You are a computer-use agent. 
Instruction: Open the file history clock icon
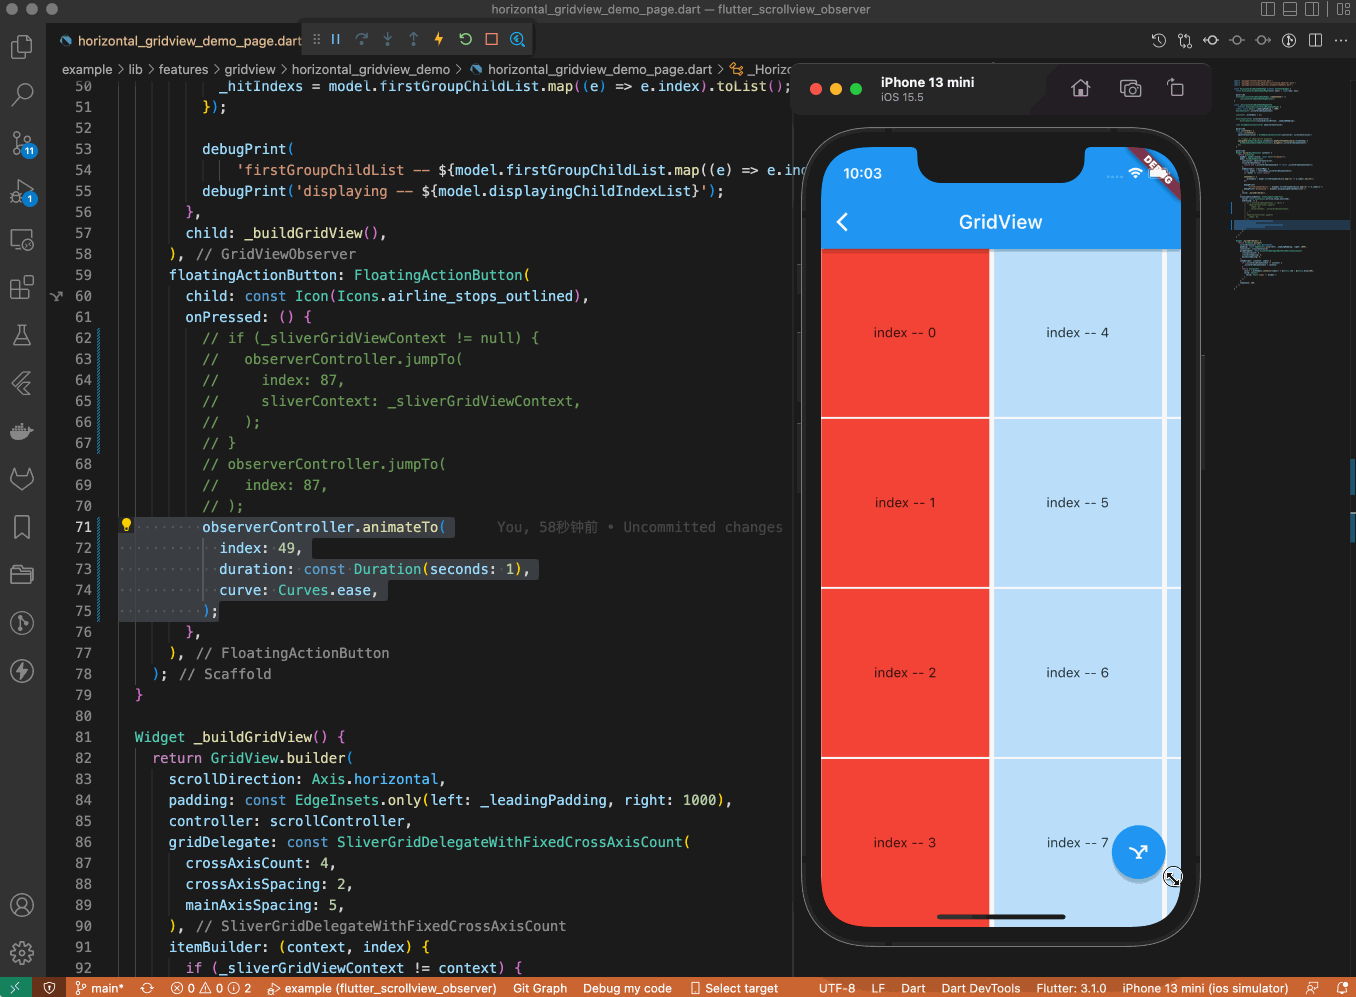1159,40
